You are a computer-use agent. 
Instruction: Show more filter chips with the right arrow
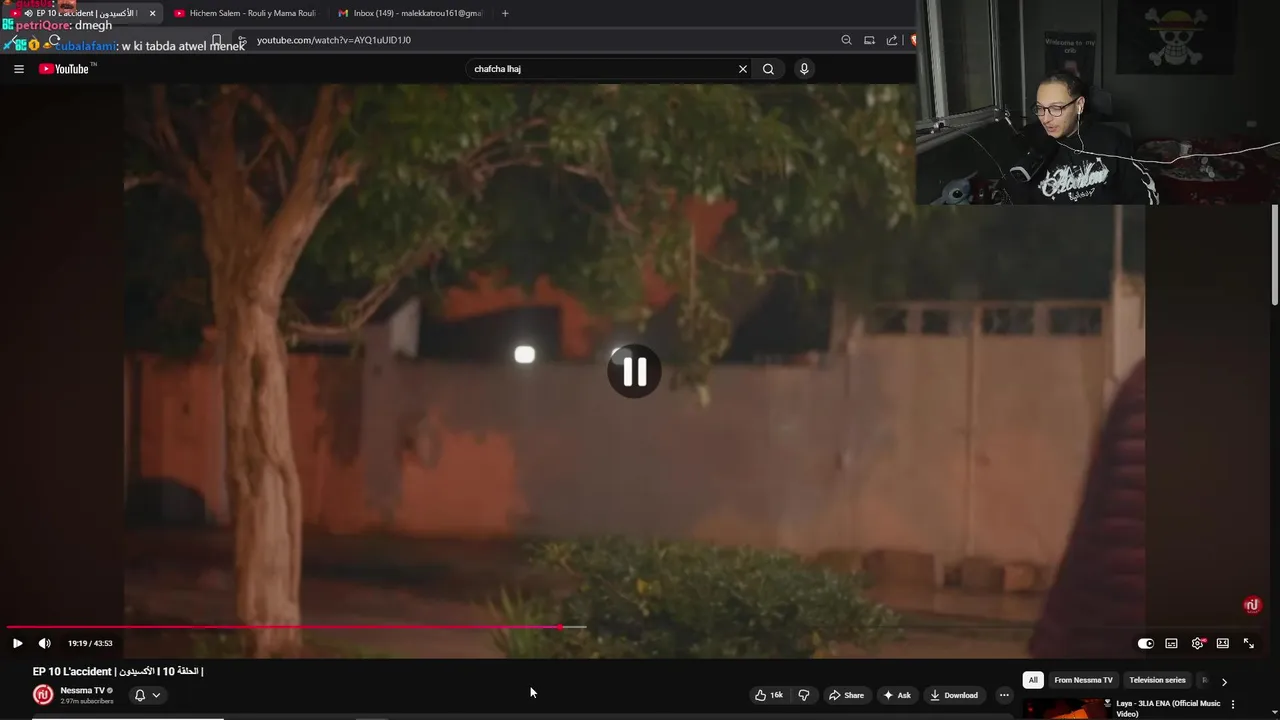(1224, 681)
